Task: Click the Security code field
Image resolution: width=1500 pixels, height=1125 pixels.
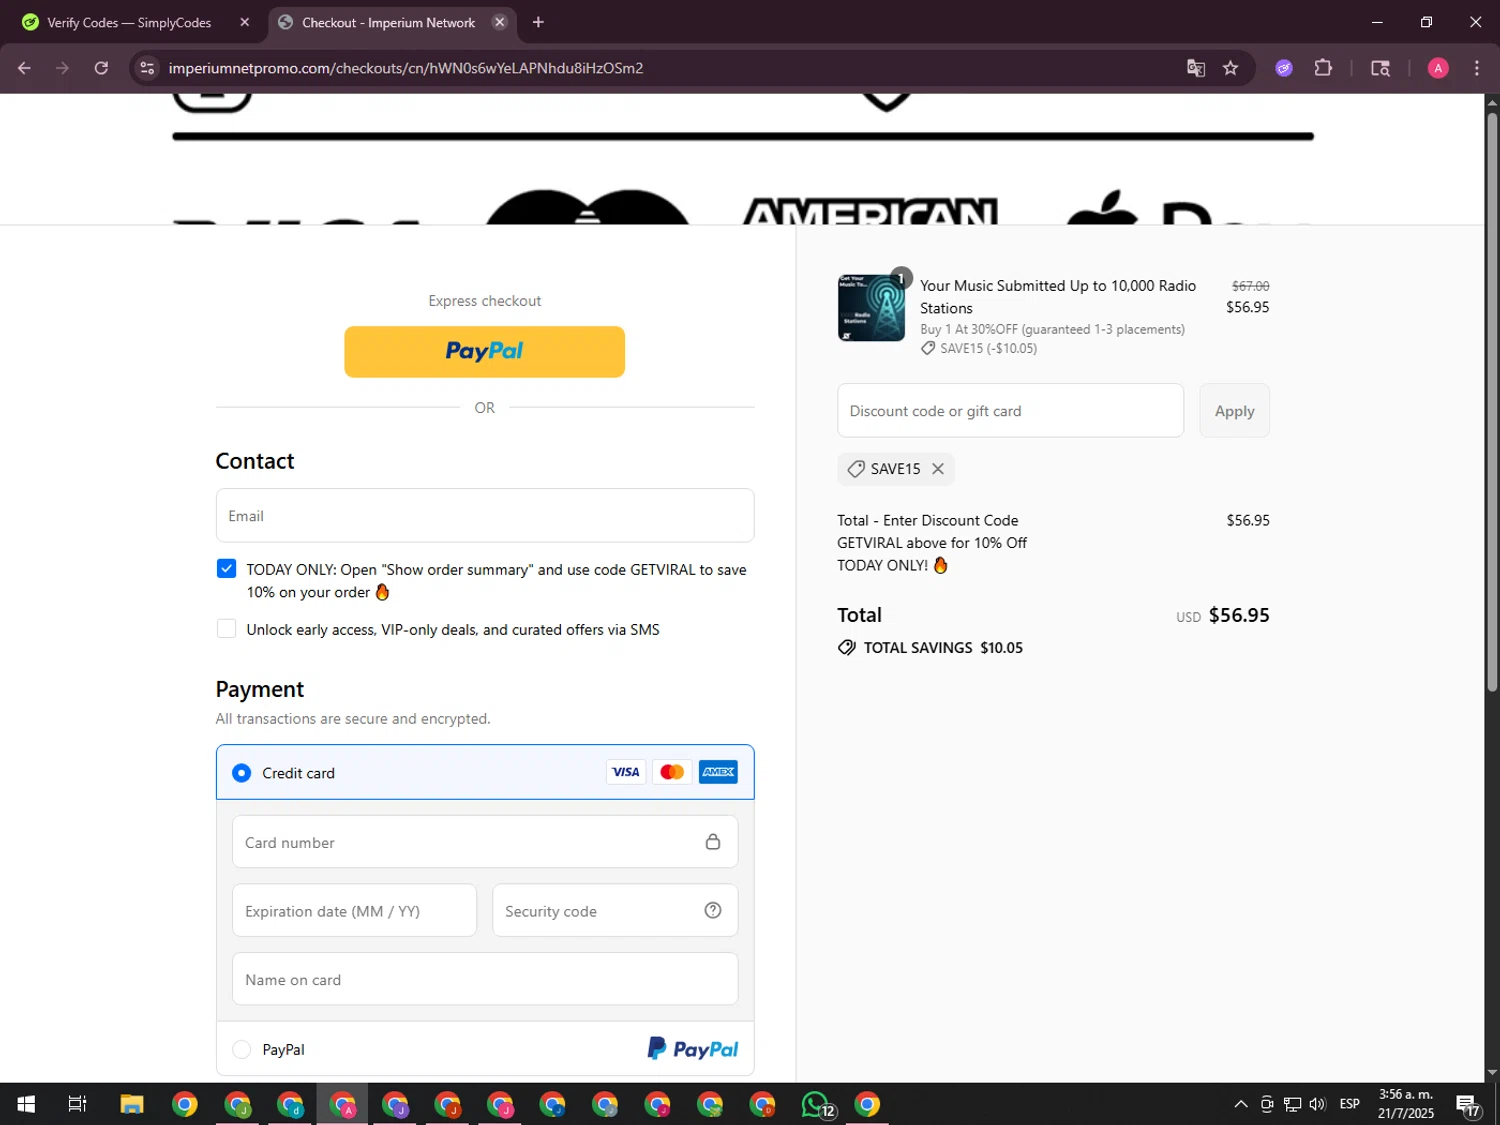Action: pos(615,910)
